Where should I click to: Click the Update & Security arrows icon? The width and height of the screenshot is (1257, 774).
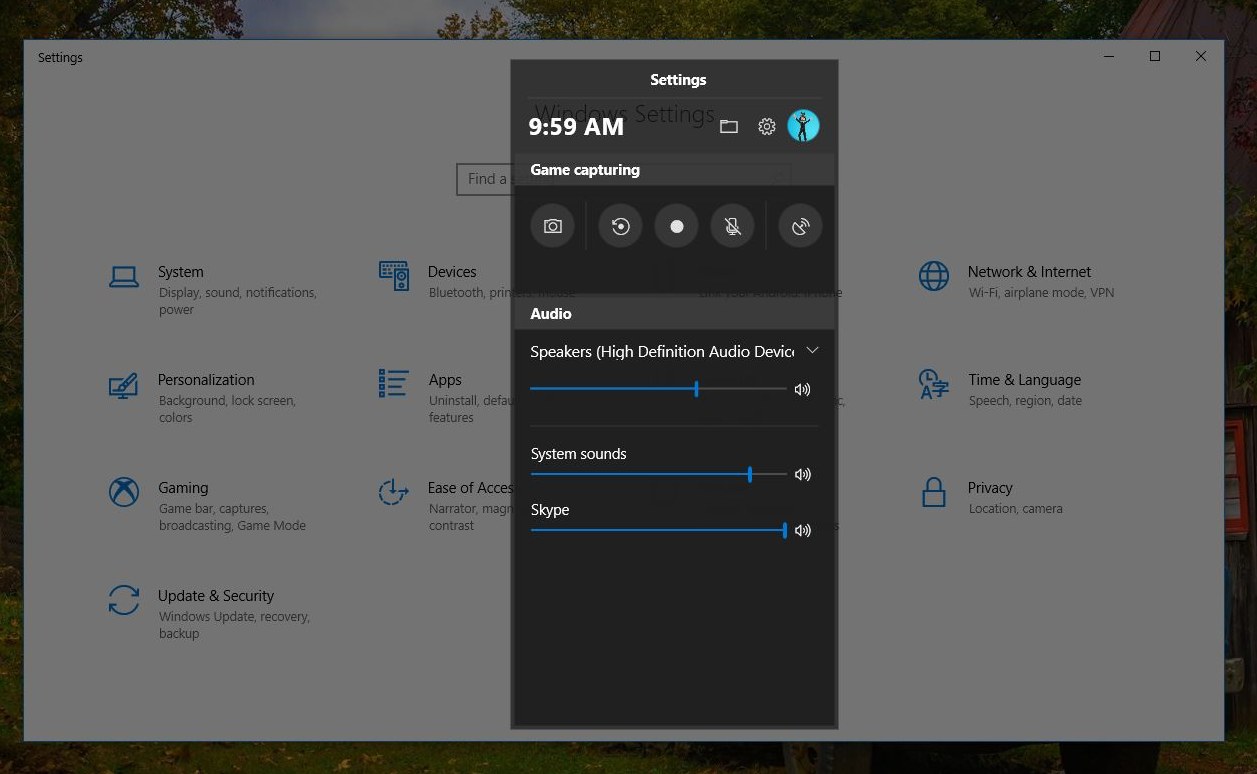point(124,600)
